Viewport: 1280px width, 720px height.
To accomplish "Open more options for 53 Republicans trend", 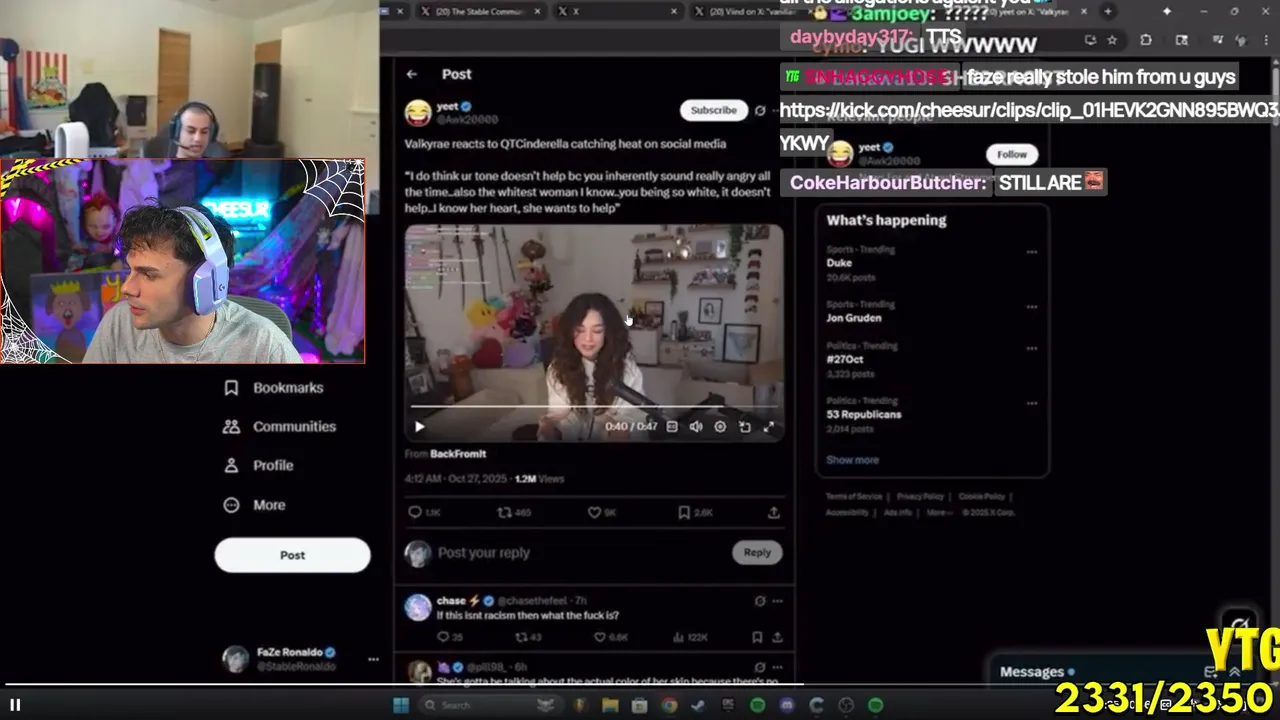I will click(x=1031, y=403).
